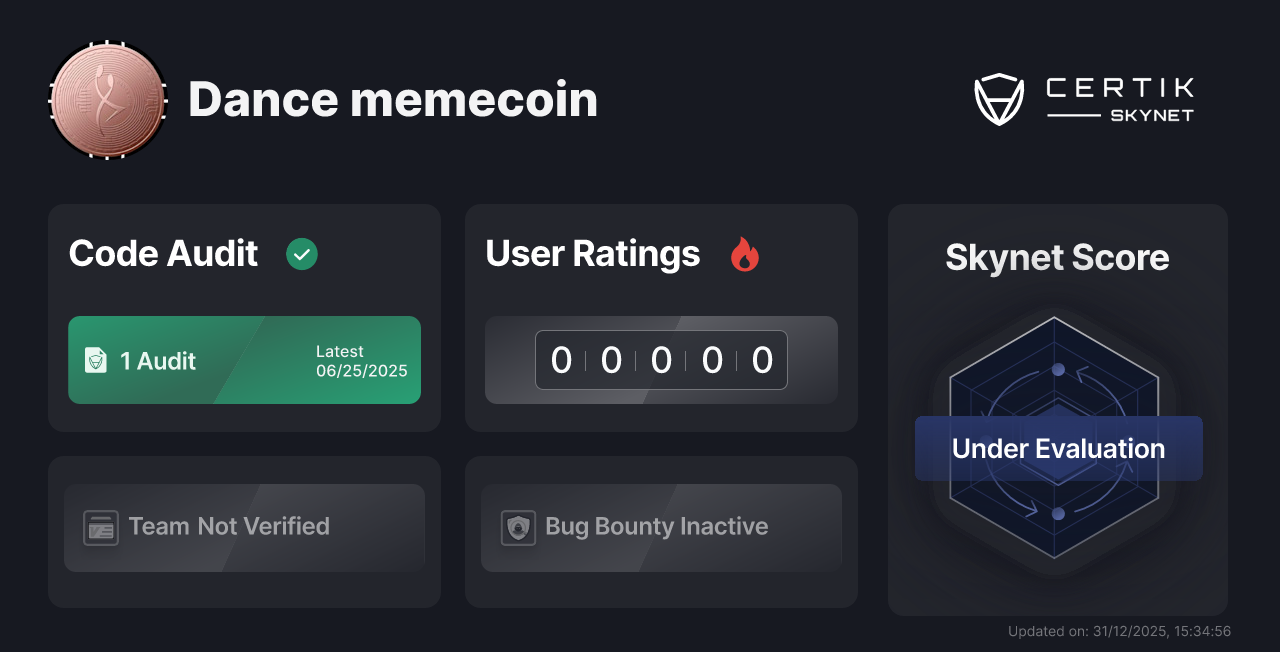Click the flame icon next to User Ratings
The height and width of the screenshot is (652, 1280).
click(744, 255)
